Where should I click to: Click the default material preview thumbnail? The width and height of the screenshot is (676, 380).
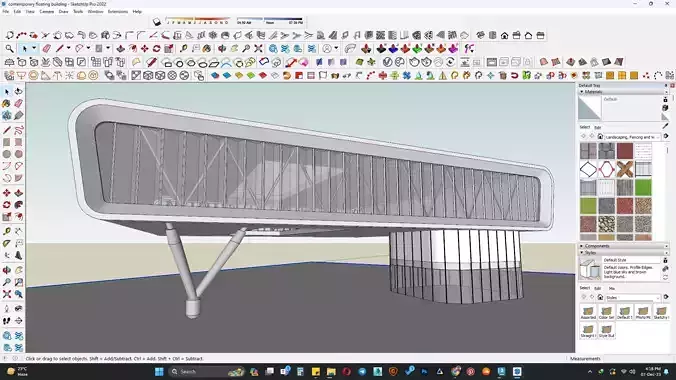[589, 107]
